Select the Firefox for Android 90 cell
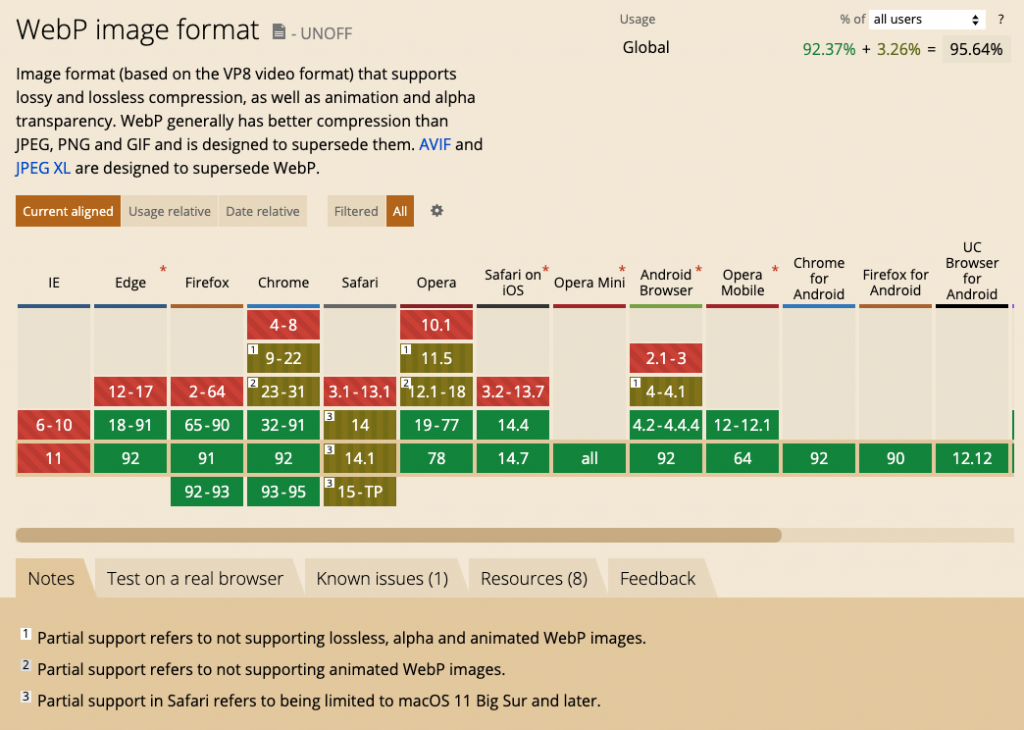1024x730 pixels. click(x=895, y=458)
